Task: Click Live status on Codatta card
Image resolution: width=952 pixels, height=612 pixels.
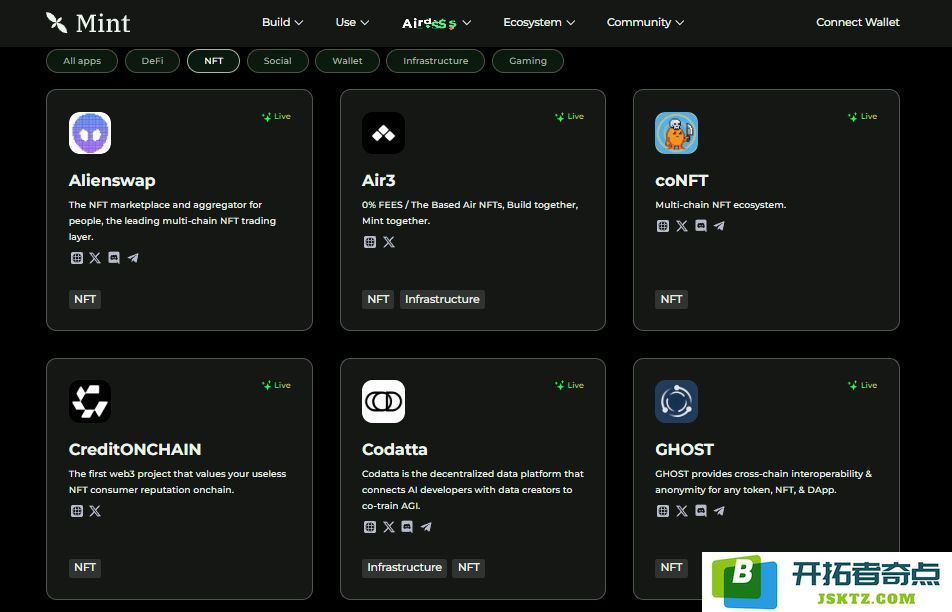Action: (570, 386)
